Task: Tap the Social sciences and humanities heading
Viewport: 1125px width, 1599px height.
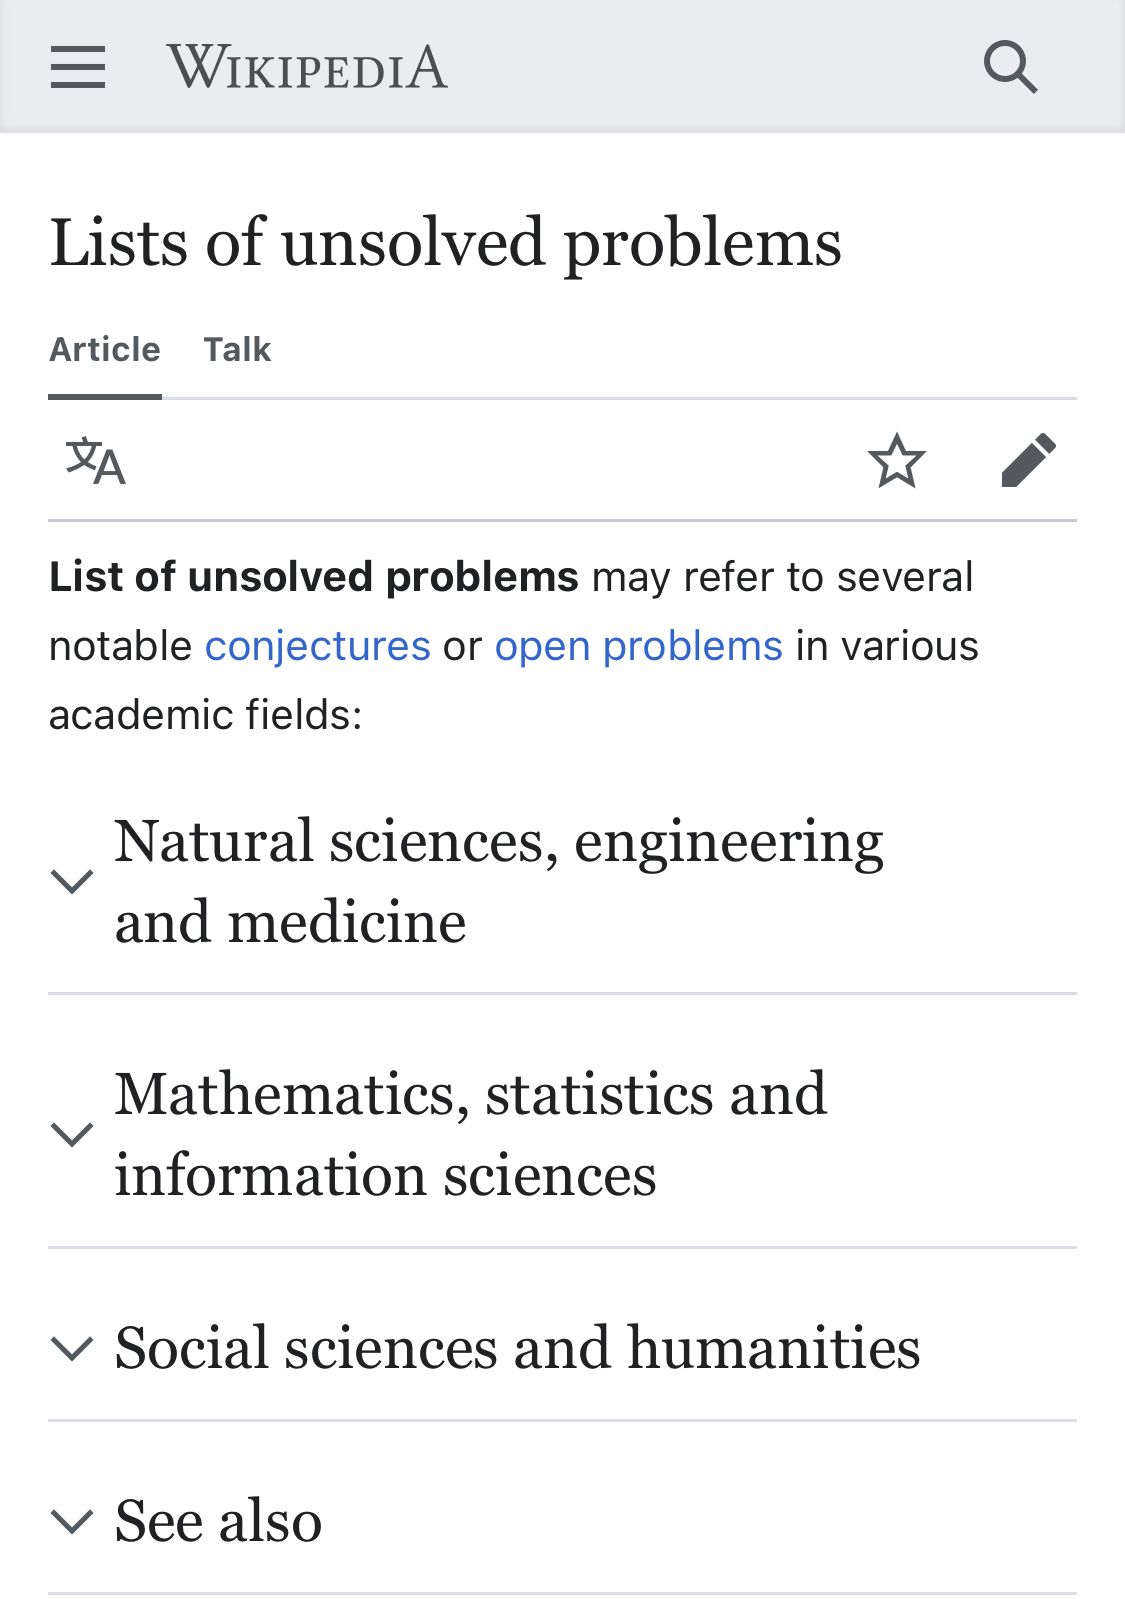Action: coord(517,1348)
